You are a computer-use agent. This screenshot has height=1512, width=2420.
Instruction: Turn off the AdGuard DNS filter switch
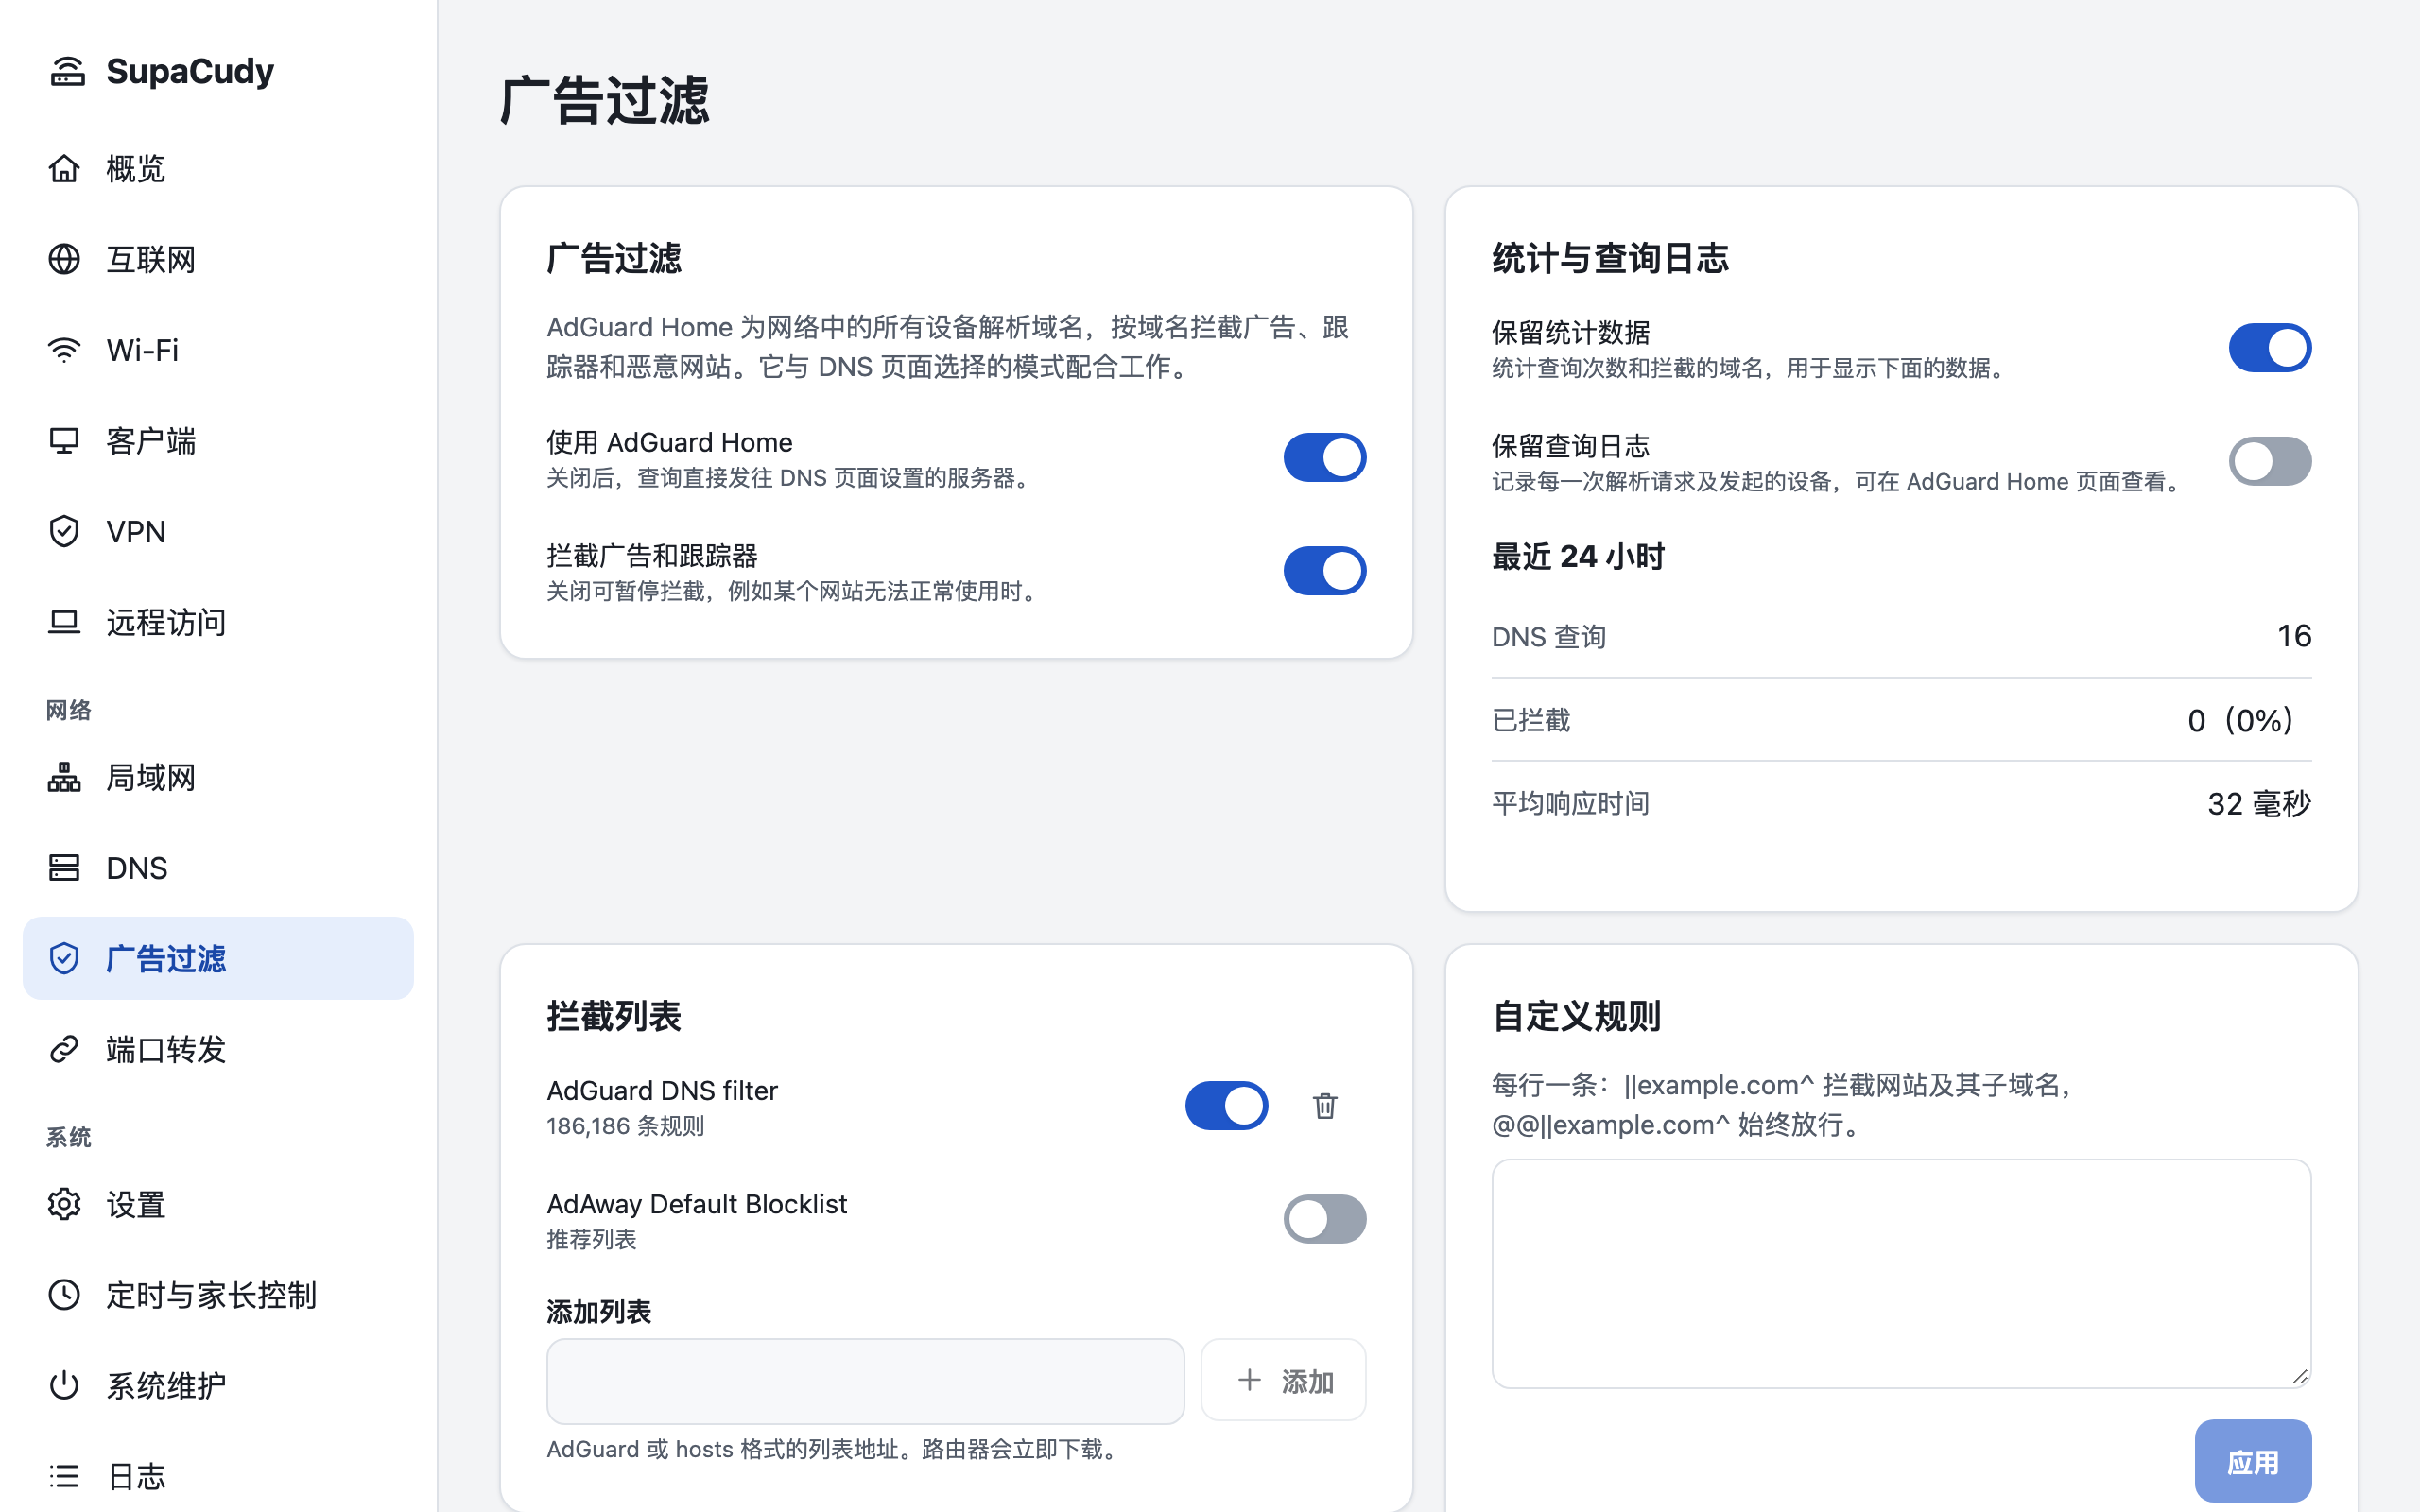[x=1227, y=1105]
